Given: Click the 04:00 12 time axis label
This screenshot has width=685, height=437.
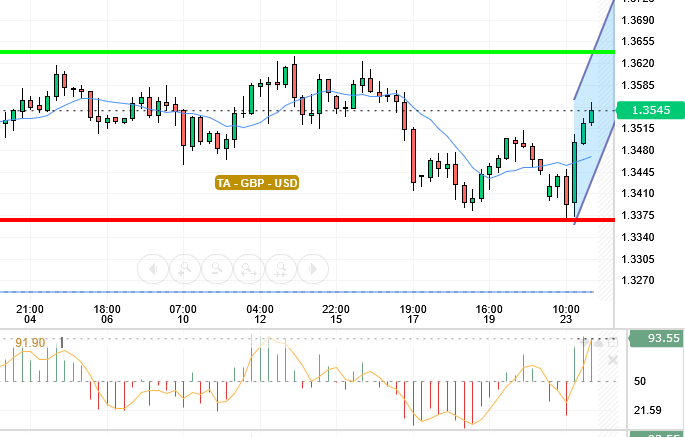Looking at the screenshot, I should 260,314.
